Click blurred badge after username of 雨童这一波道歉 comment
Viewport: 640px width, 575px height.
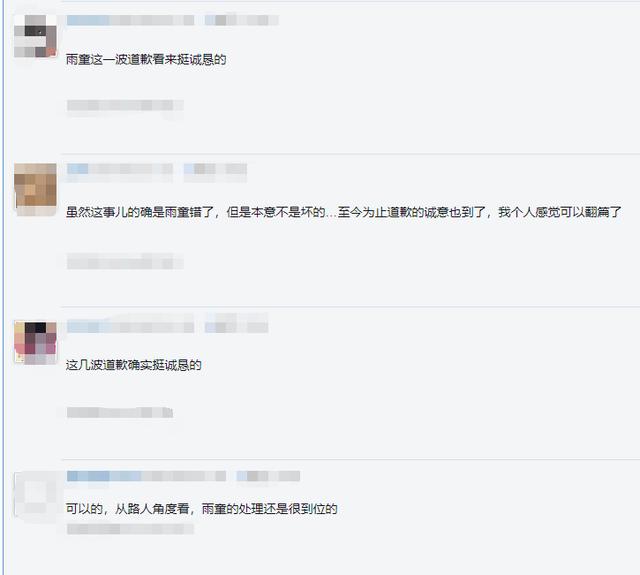[x=242, y=20]
